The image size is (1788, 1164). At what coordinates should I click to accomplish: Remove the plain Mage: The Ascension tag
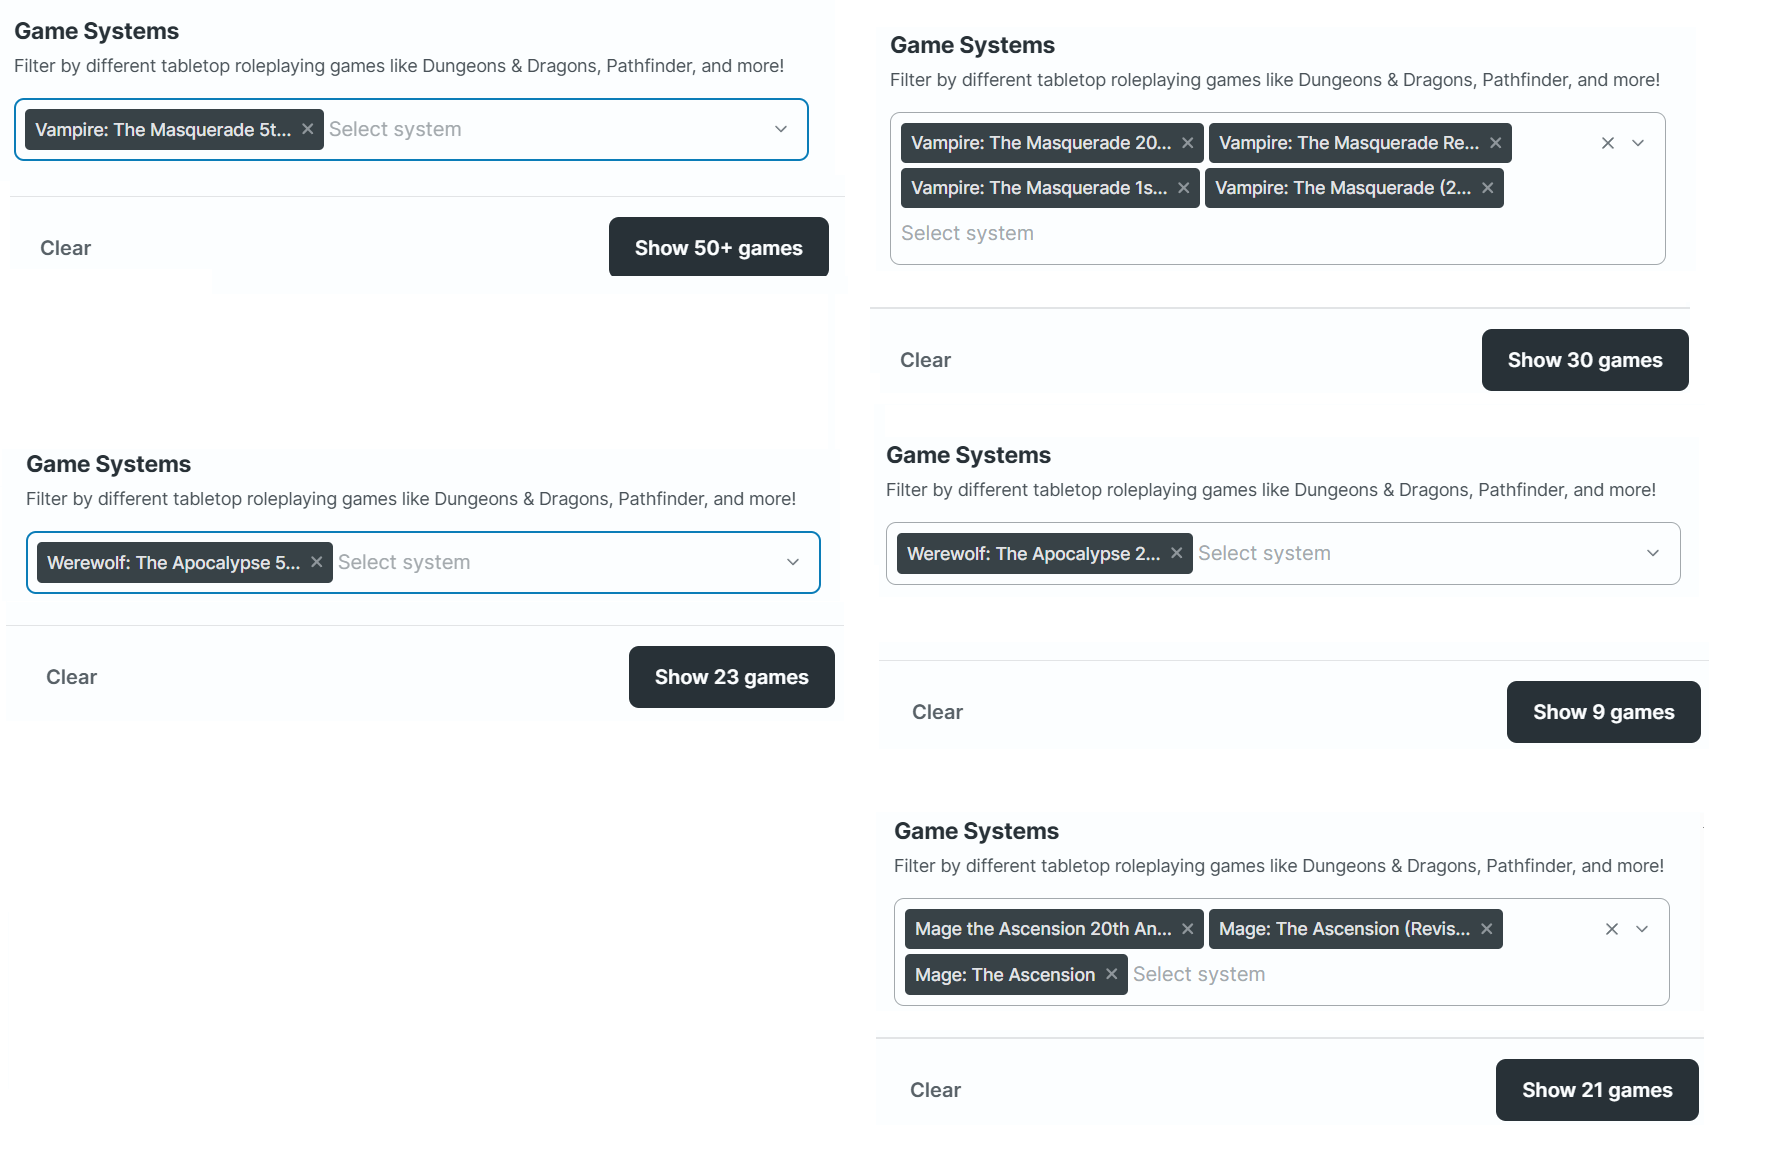point(1111,974)
